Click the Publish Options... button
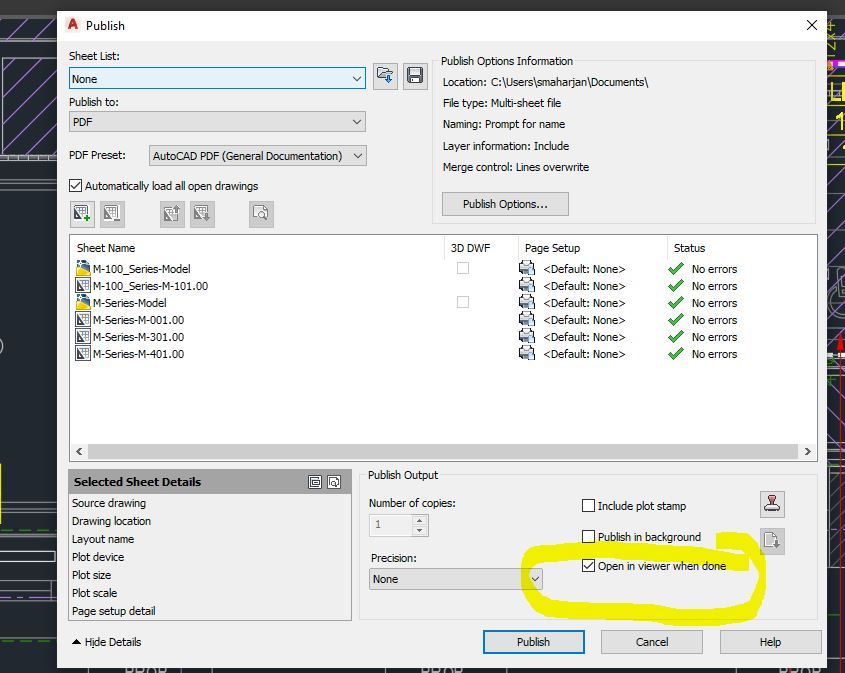The height and width of the screenshot is (673, 845). point(505,204)
